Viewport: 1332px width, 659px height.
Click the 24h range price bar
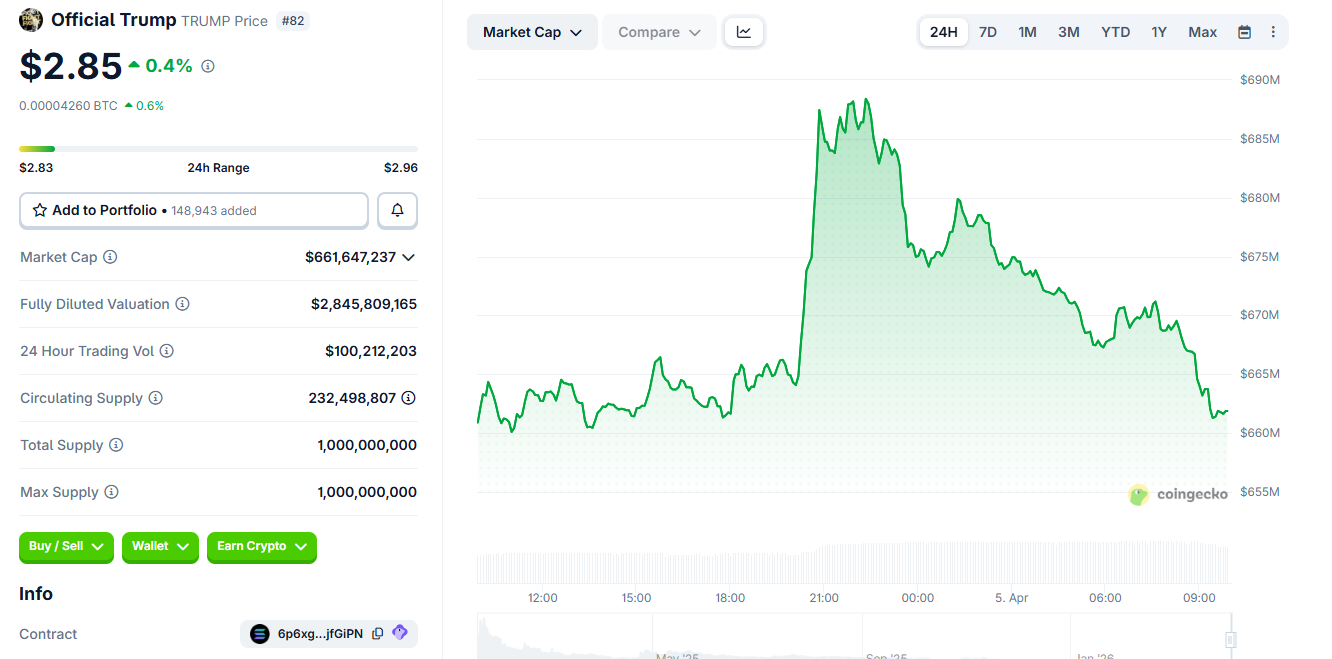pyautogui.click(x=218, y=147)
